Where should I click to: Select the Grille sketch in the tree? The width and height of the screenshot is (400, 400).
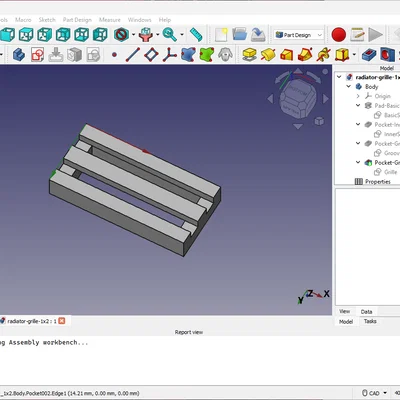[x=390, y=172]
